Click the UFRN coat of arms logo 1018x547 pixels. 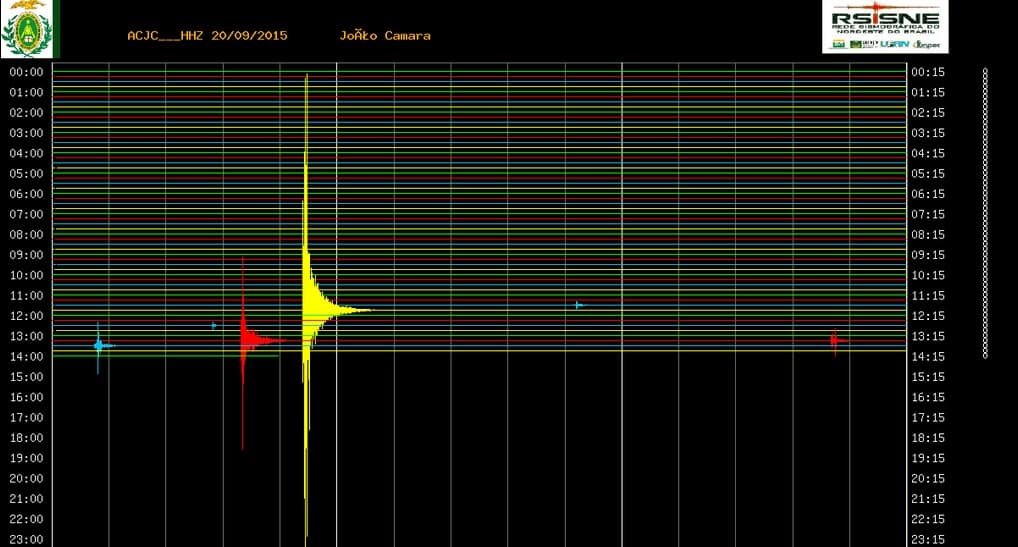(x=27, y=29)
